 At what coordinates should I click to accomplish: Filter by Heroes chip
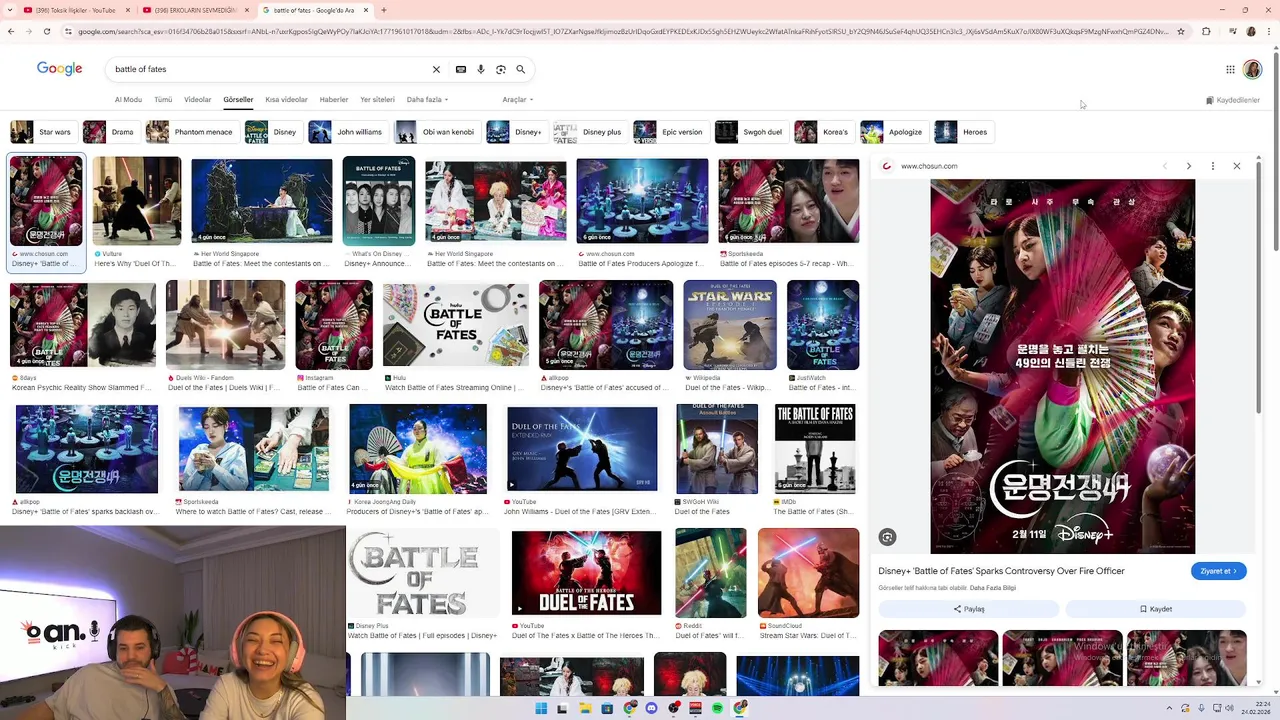click(963, 132)
